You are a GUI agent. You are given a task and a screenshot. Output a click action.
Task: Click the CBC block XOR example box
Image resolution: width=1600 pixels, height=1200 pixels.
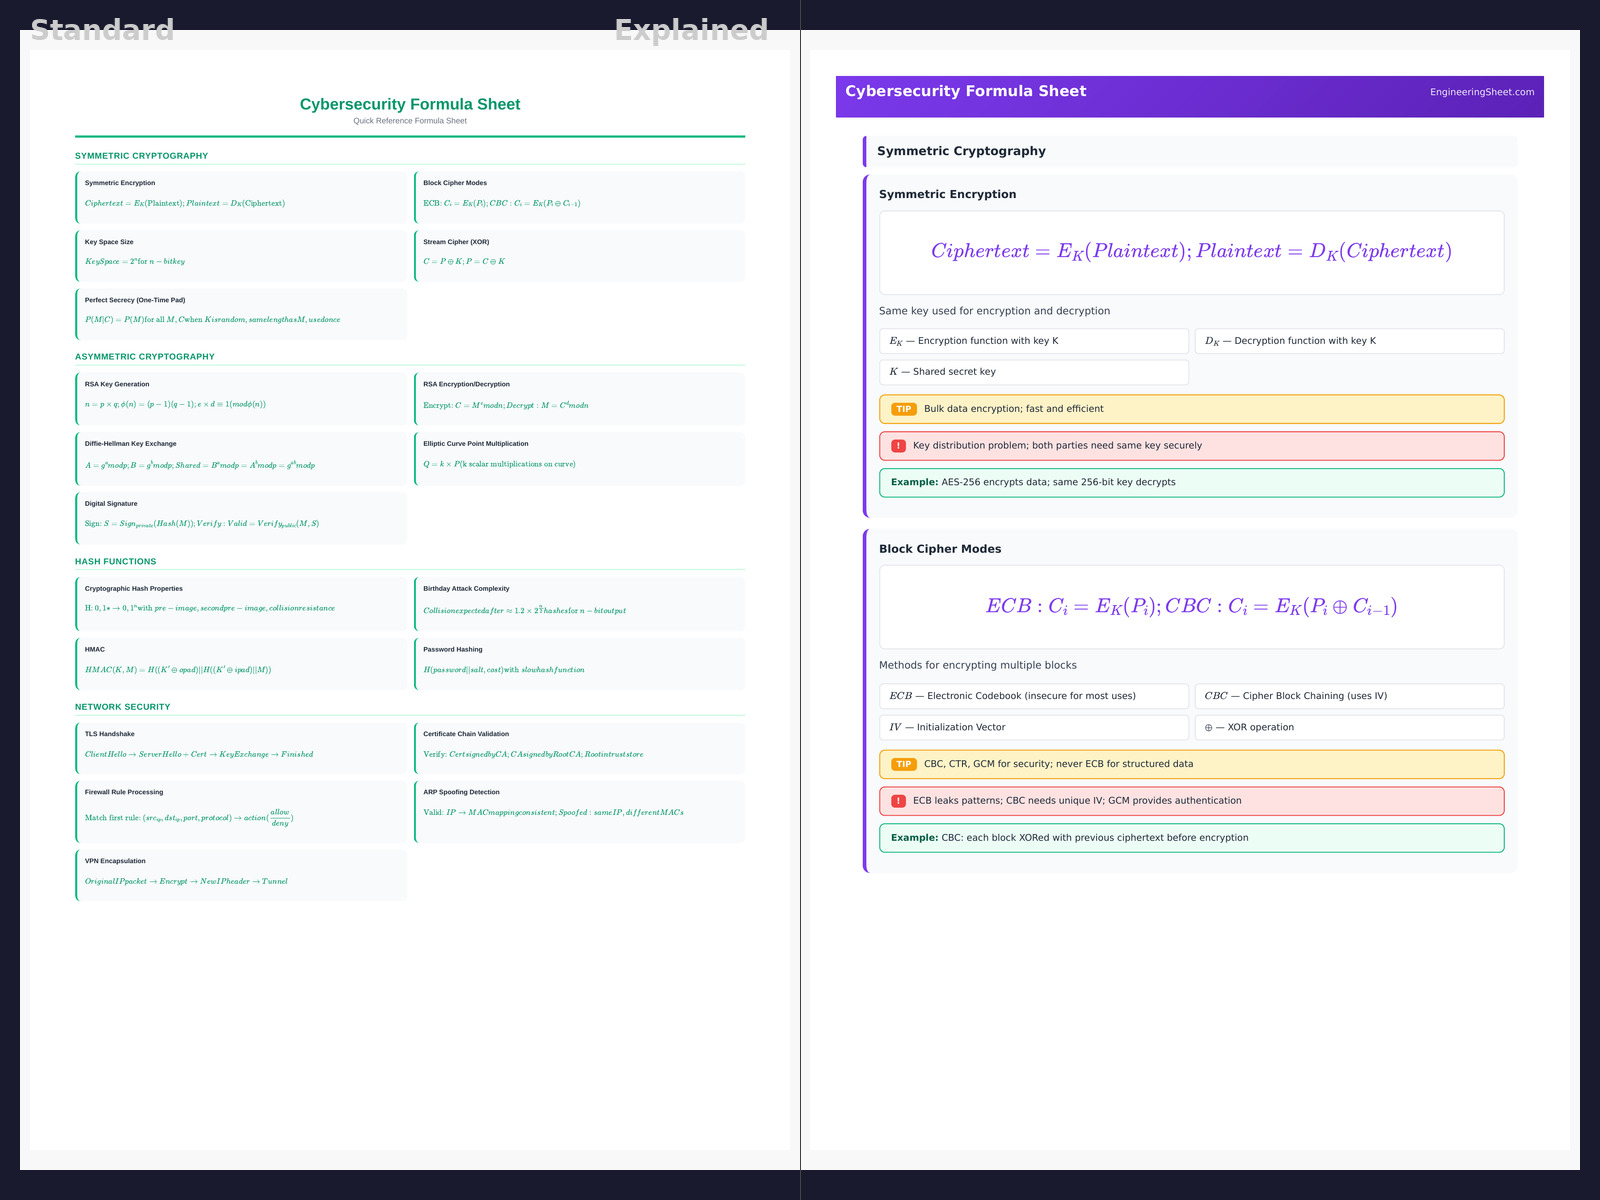(1191, 838)
